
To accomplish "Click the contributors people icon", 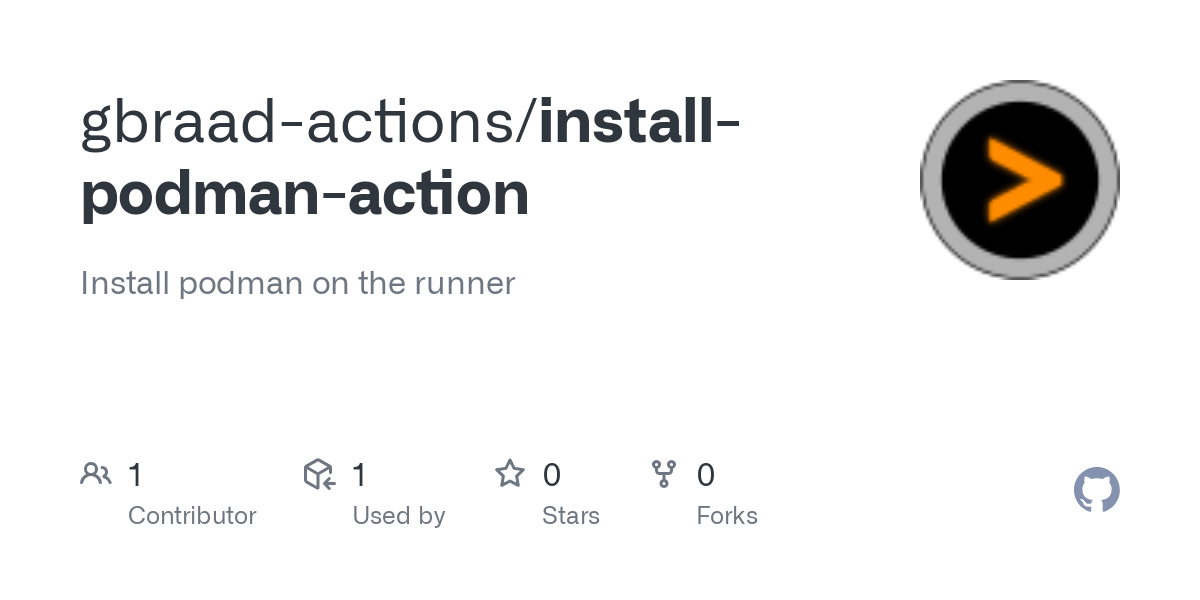I will click(x=96, y=474).
